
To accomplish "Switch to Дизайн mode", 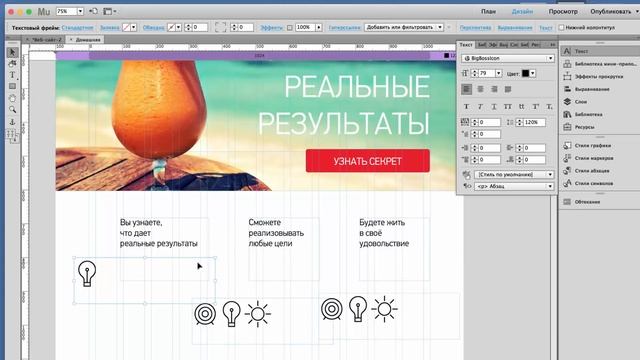I will 522,11.
